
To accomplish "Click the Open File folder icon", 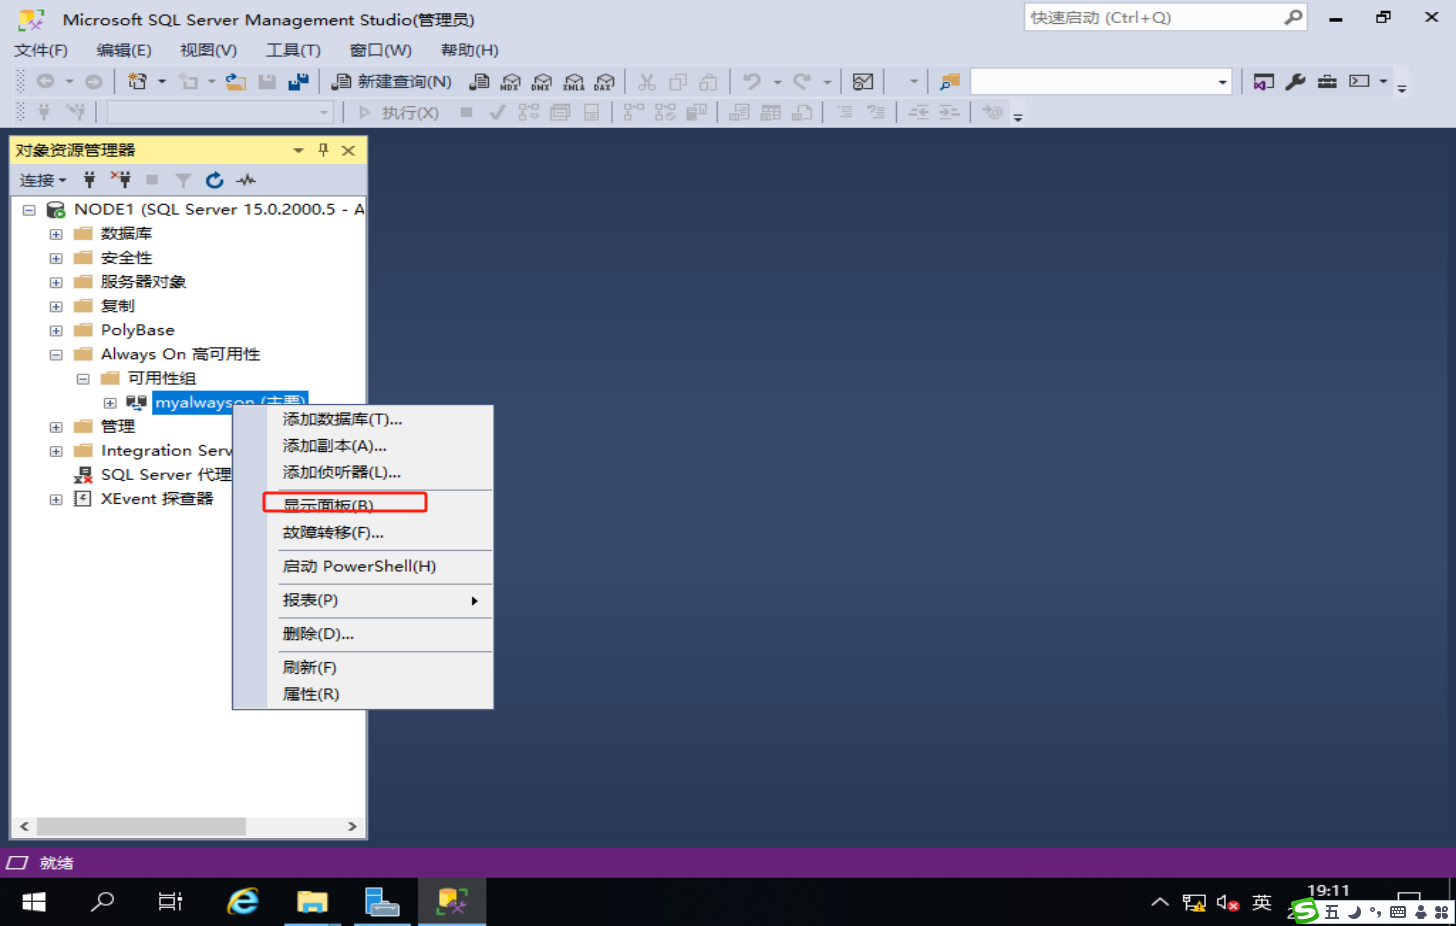I will coord(236,82).
